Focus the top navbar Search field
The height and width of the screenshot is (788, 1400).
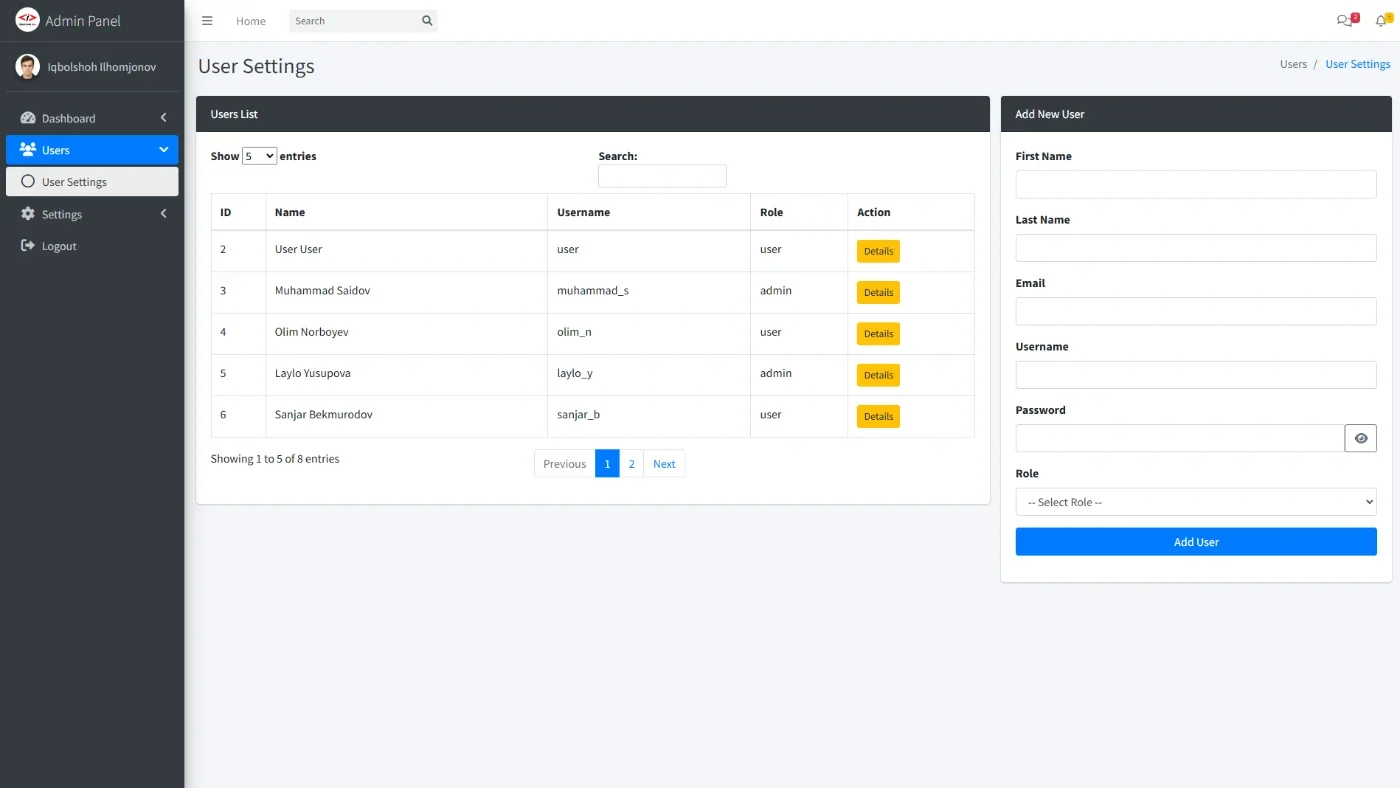pos(353,21)
